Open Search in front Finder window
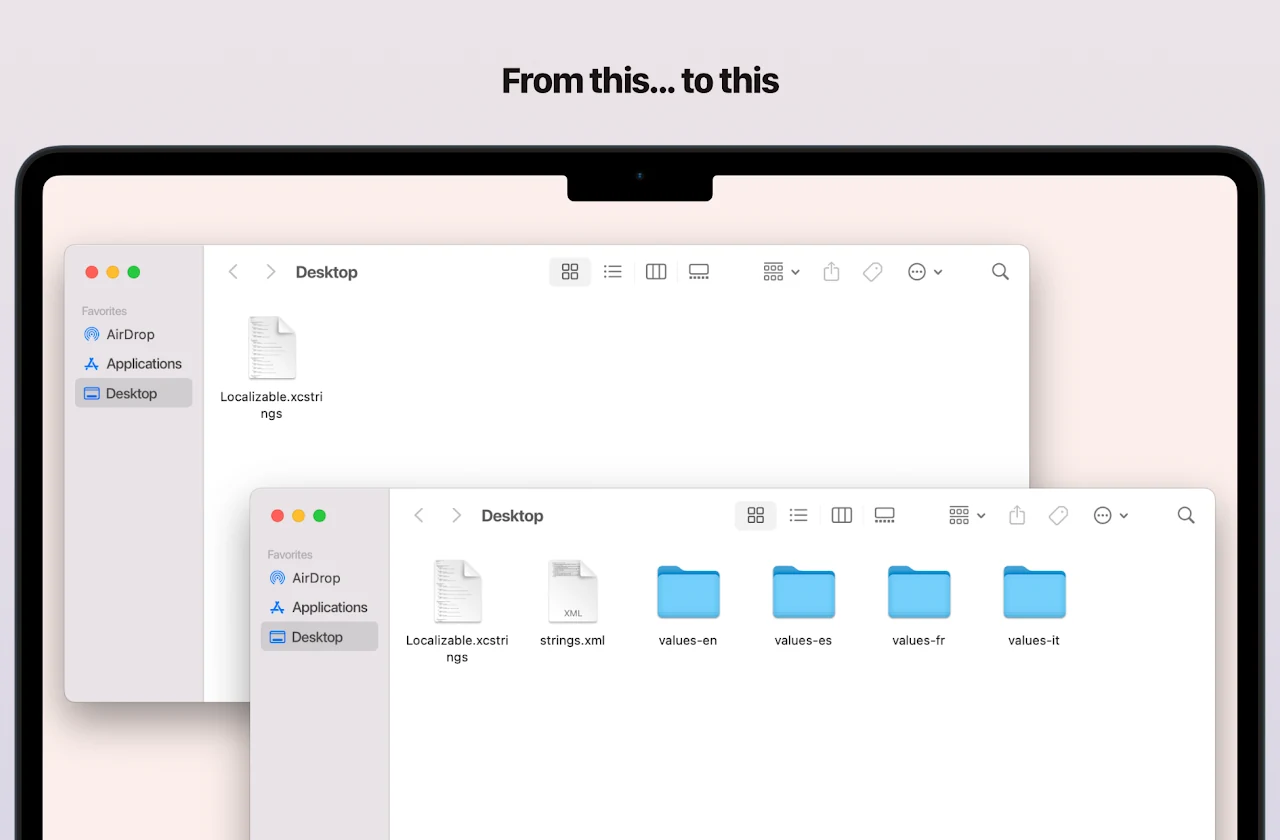 coord(1186,516)
